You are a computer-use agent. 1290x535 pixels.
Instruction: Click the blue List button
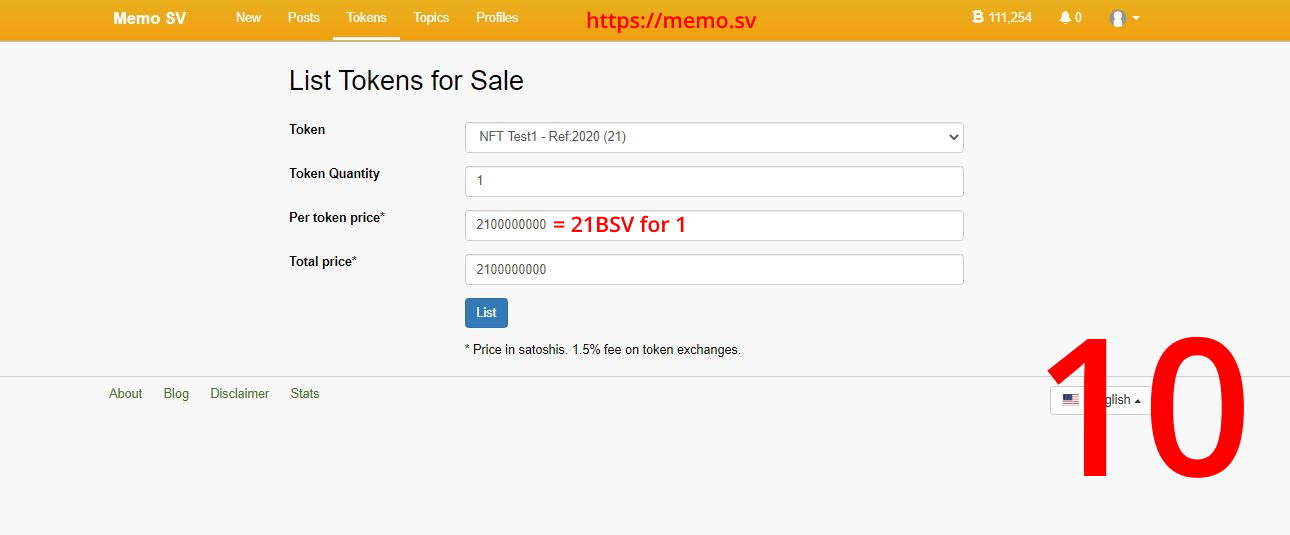point(486,313)
